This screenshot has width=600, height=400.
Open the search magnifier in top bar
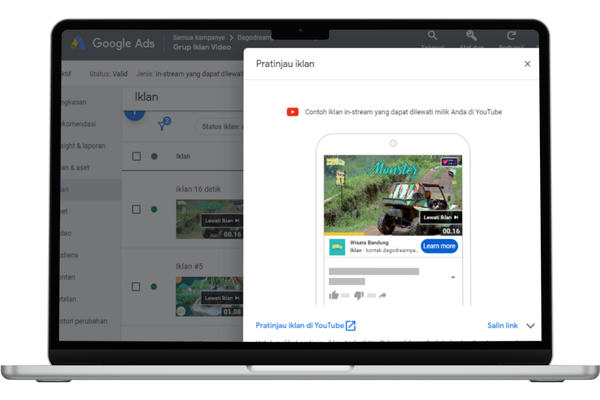pos(433,37)
